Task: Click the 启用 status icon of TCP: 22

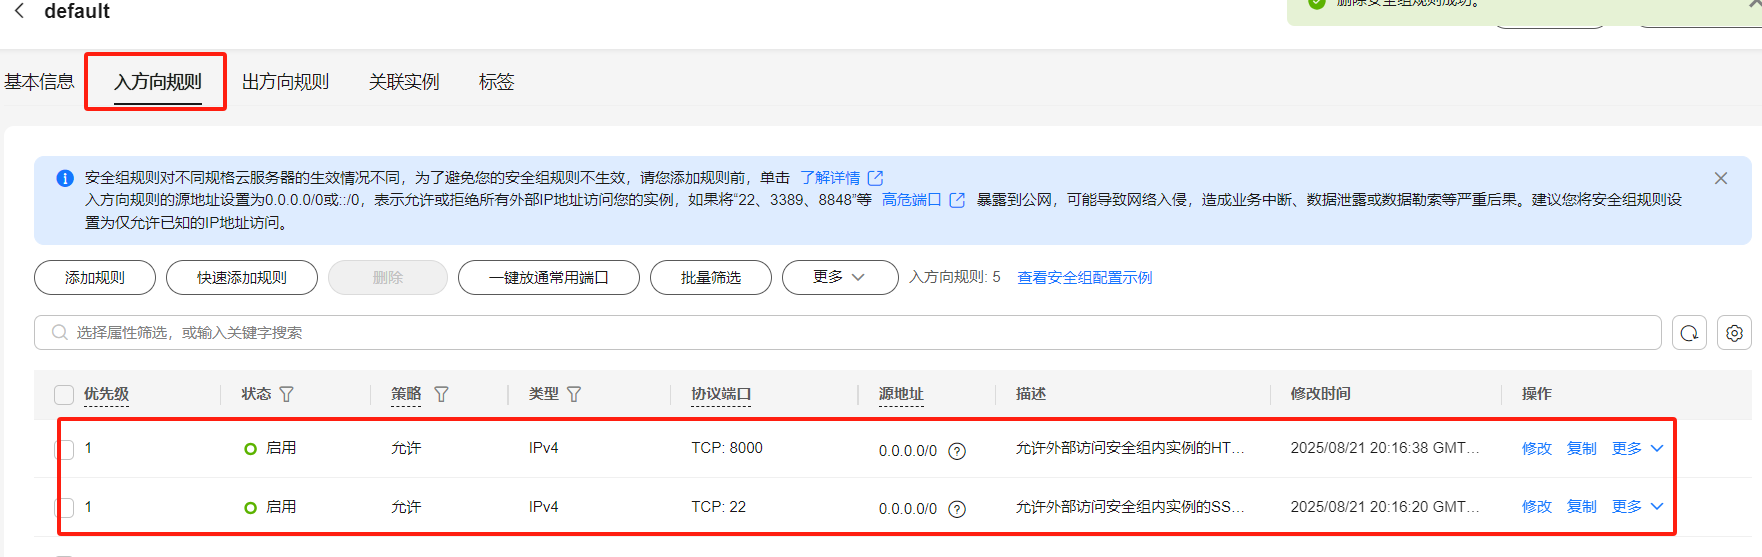Action: click(251, 508)
